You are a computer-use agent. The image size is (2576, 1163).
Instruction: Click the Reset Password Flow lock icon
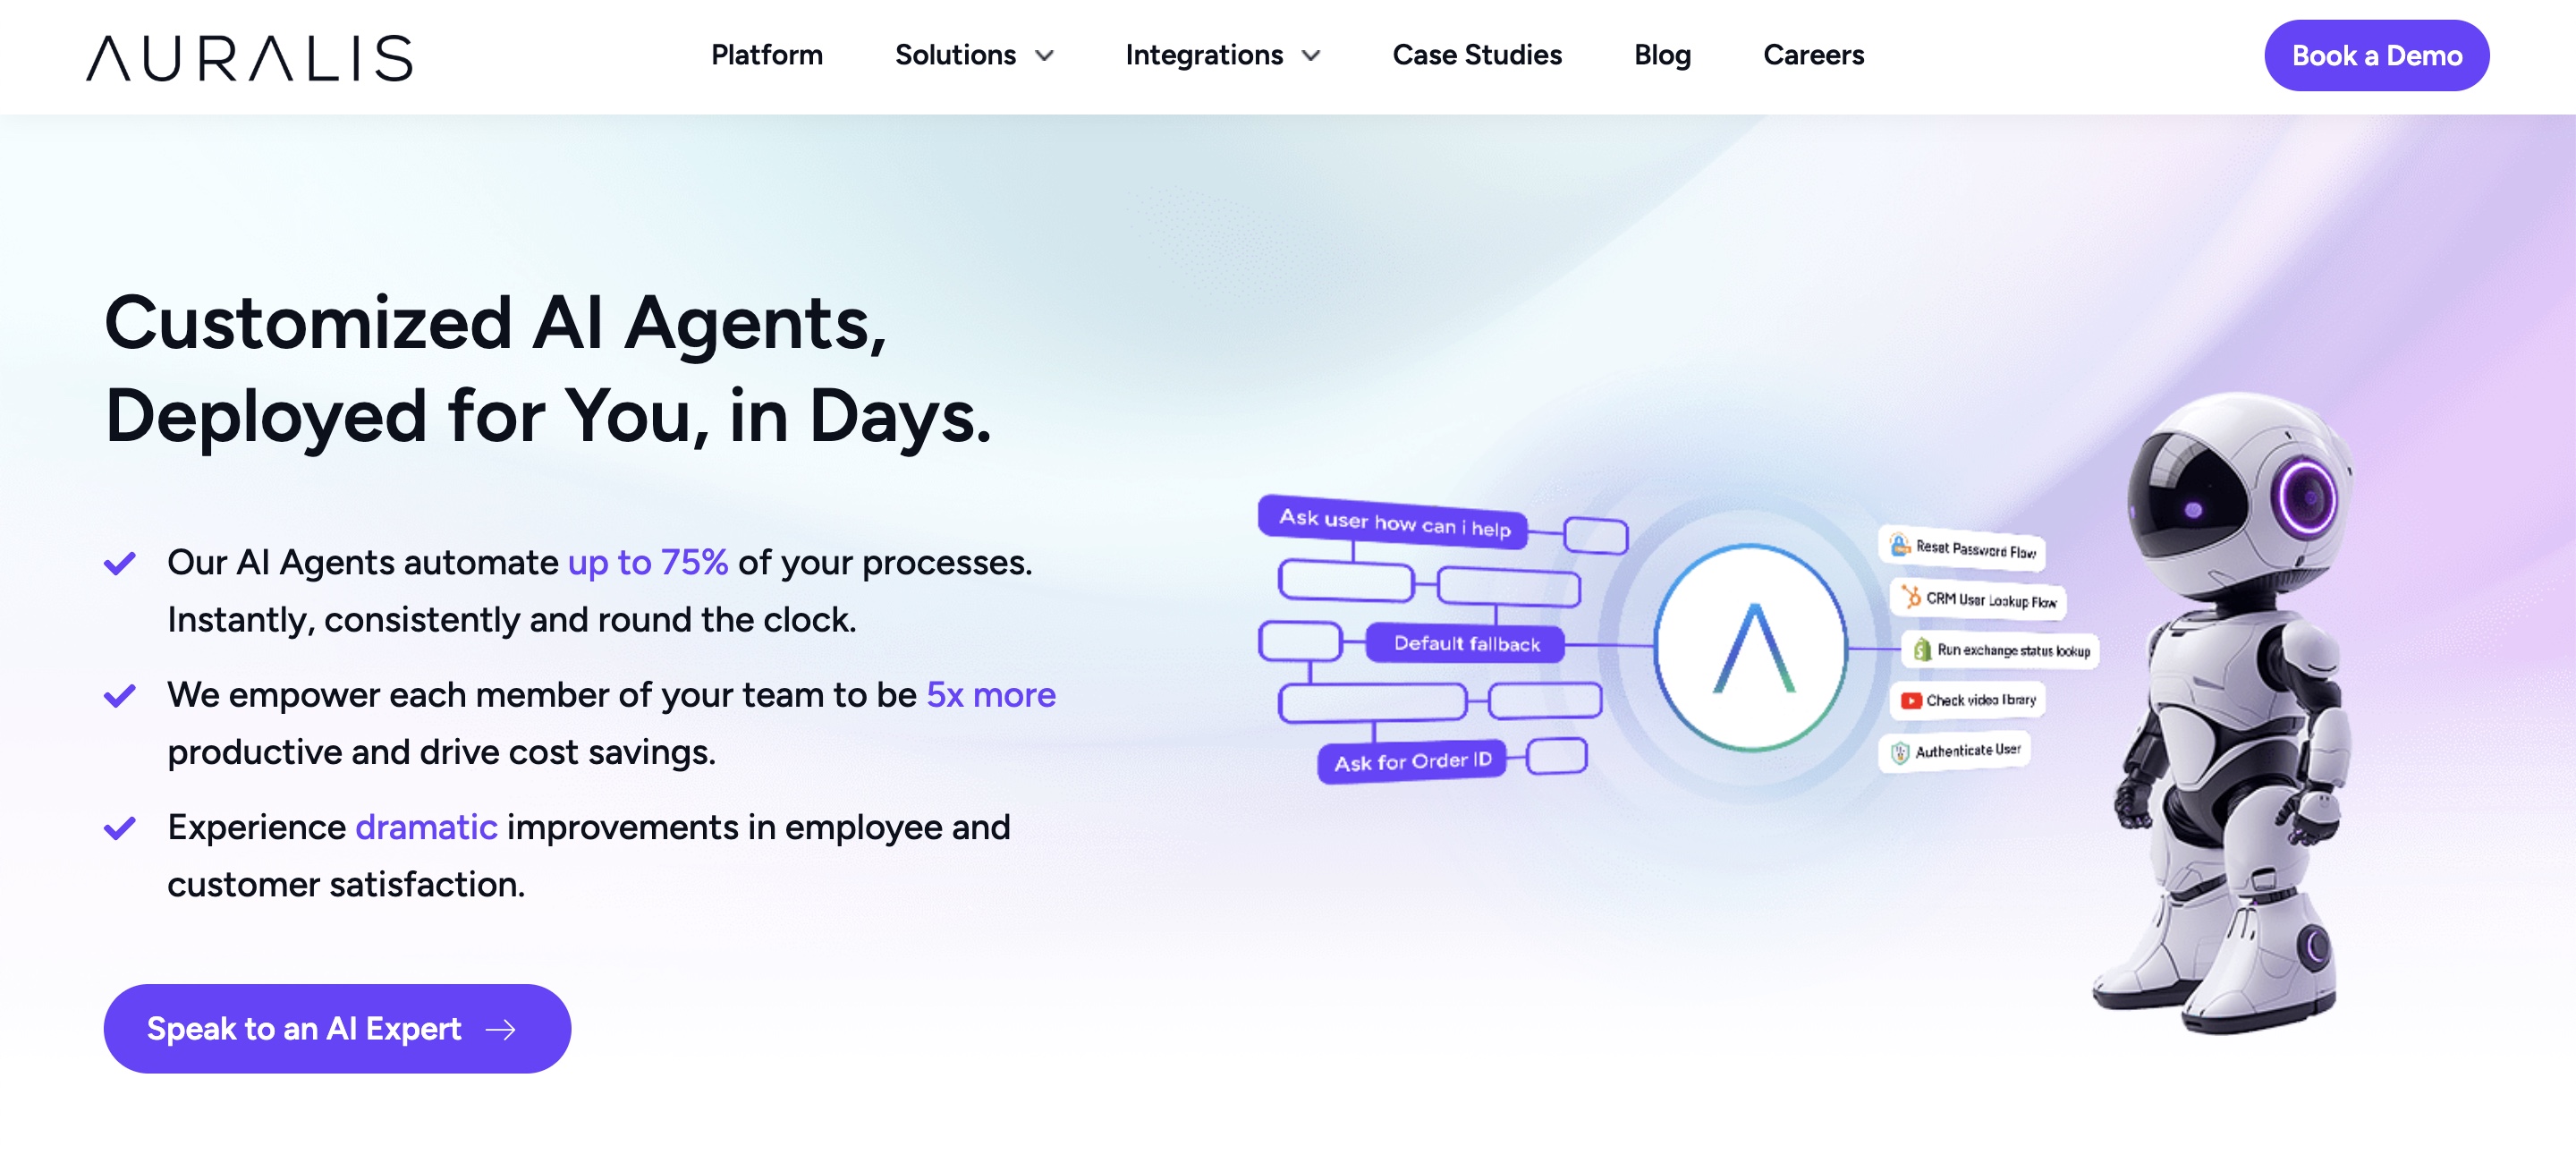[1898, 544]
